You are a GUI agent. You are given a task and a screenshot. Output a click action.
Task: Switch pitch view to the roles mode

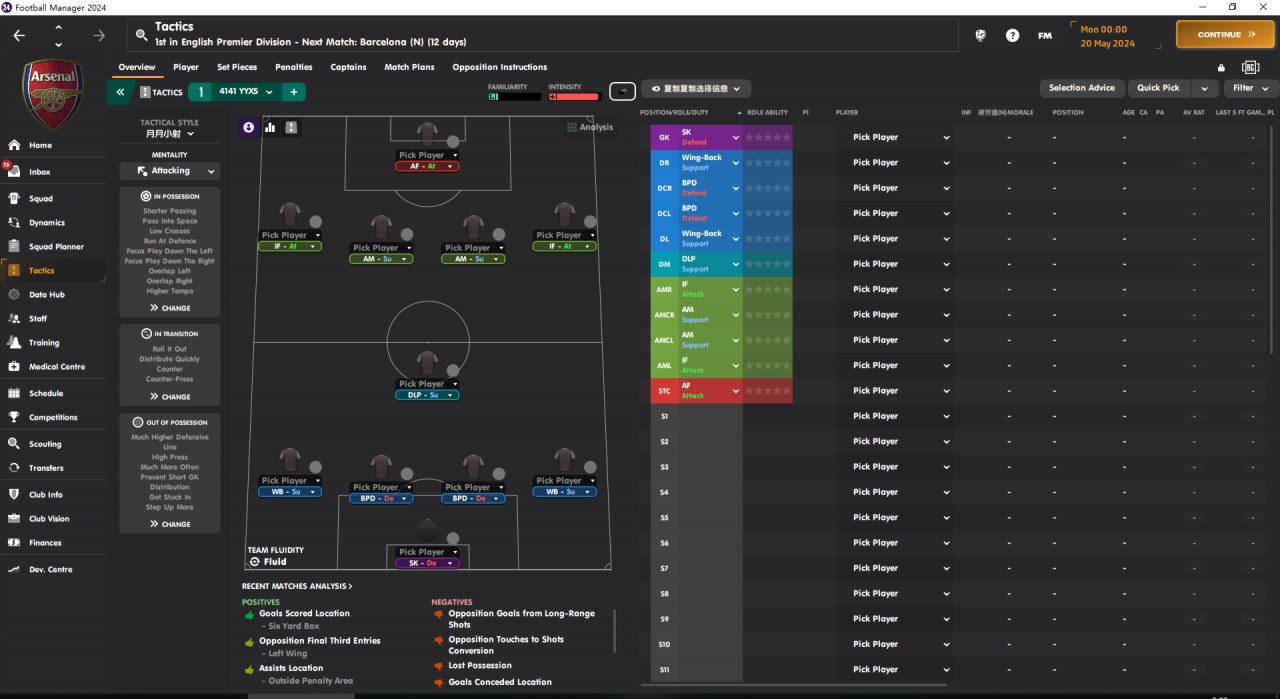tap(291, 127)
